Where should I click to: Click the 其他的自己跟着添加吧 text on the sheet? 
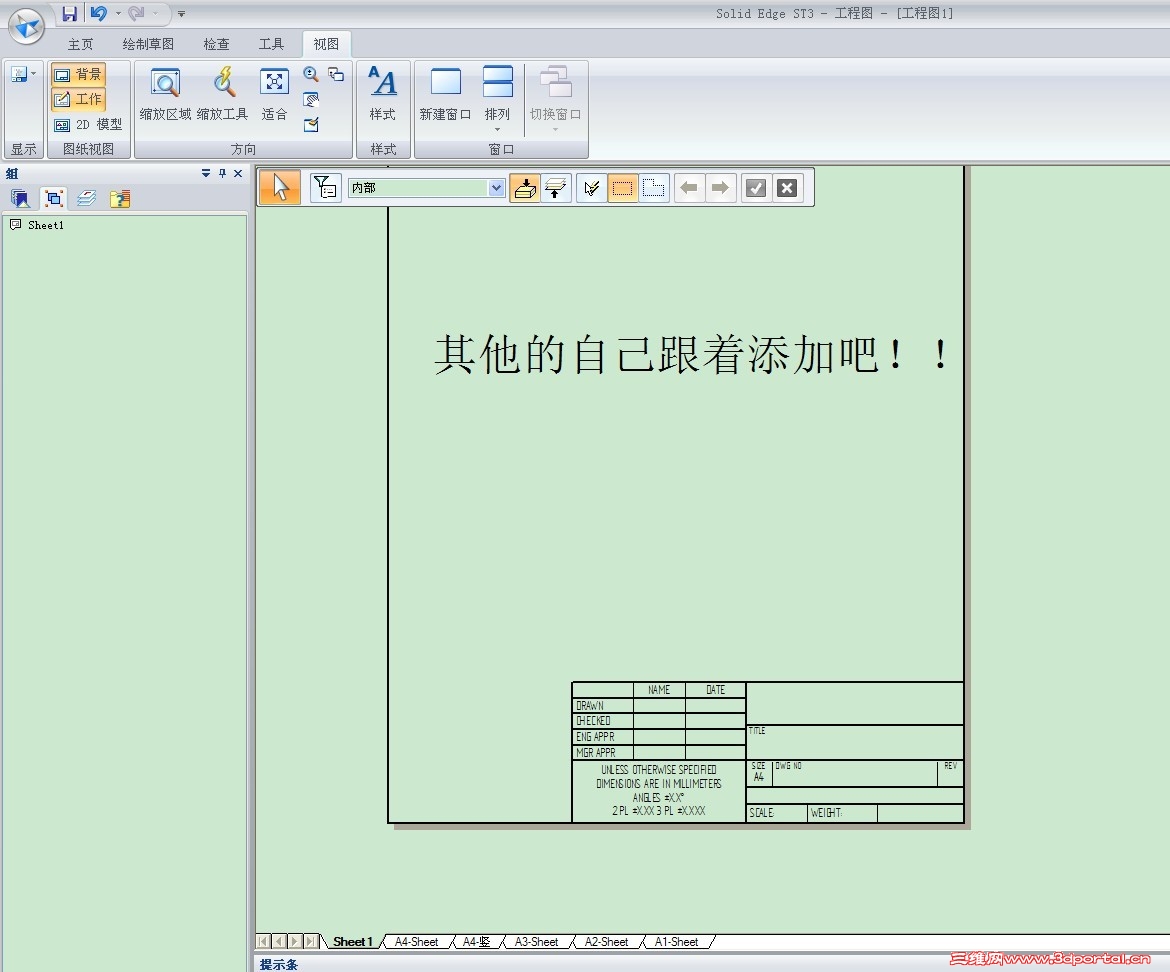(691, 354)
